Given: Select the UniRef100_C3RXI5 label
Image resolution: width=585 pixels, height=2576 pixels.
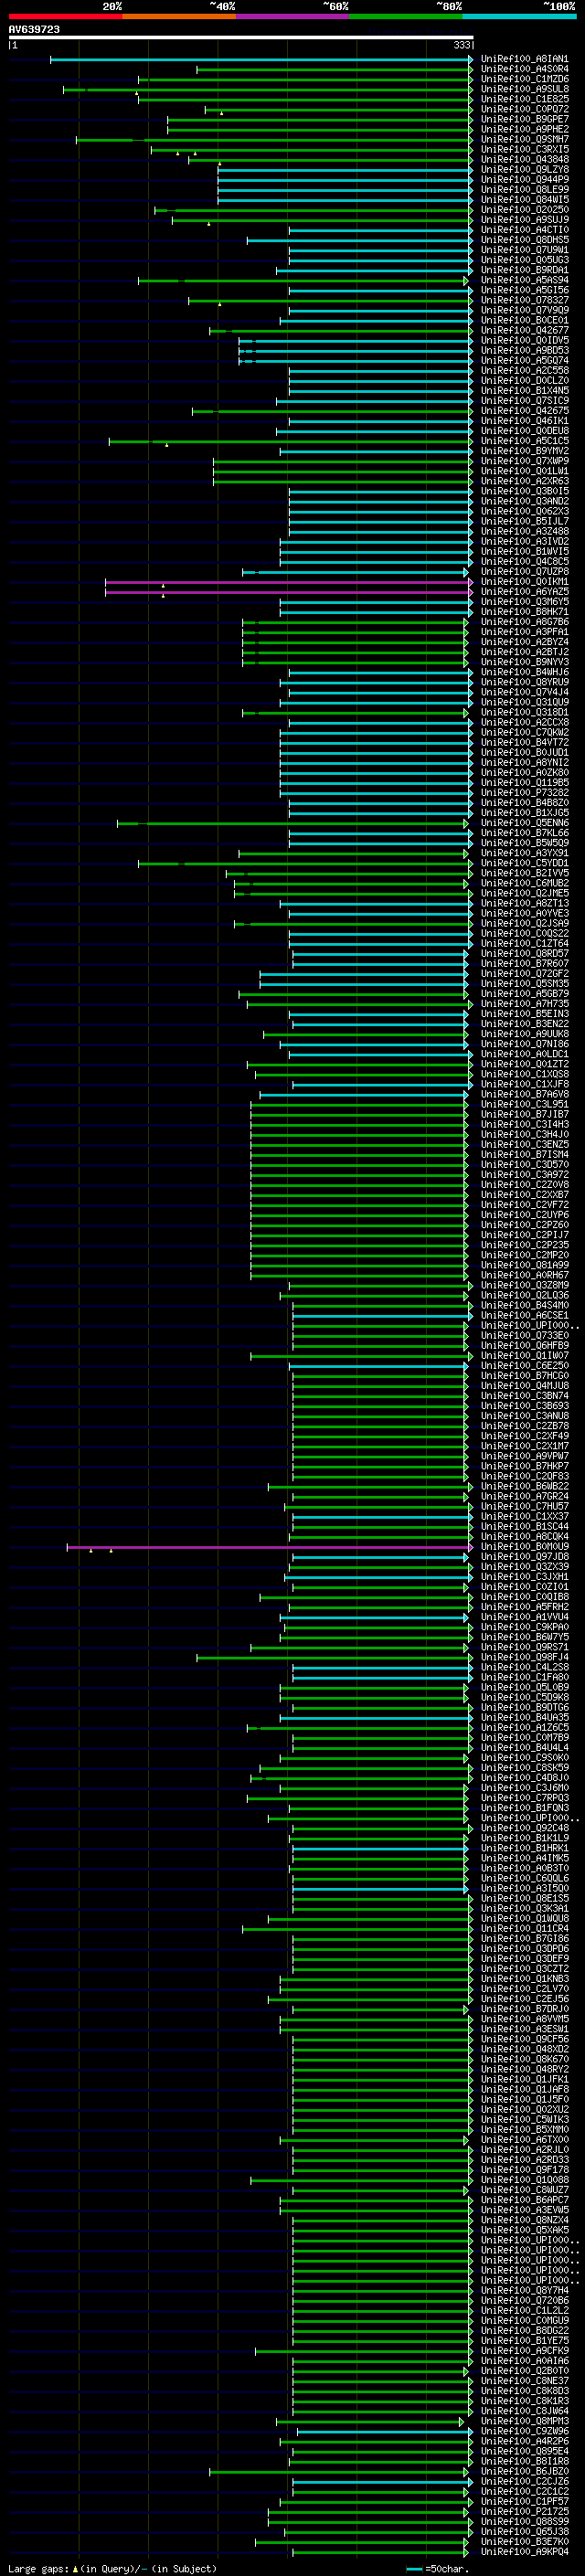Looking at the screenshot, I should tap(524, 149).
